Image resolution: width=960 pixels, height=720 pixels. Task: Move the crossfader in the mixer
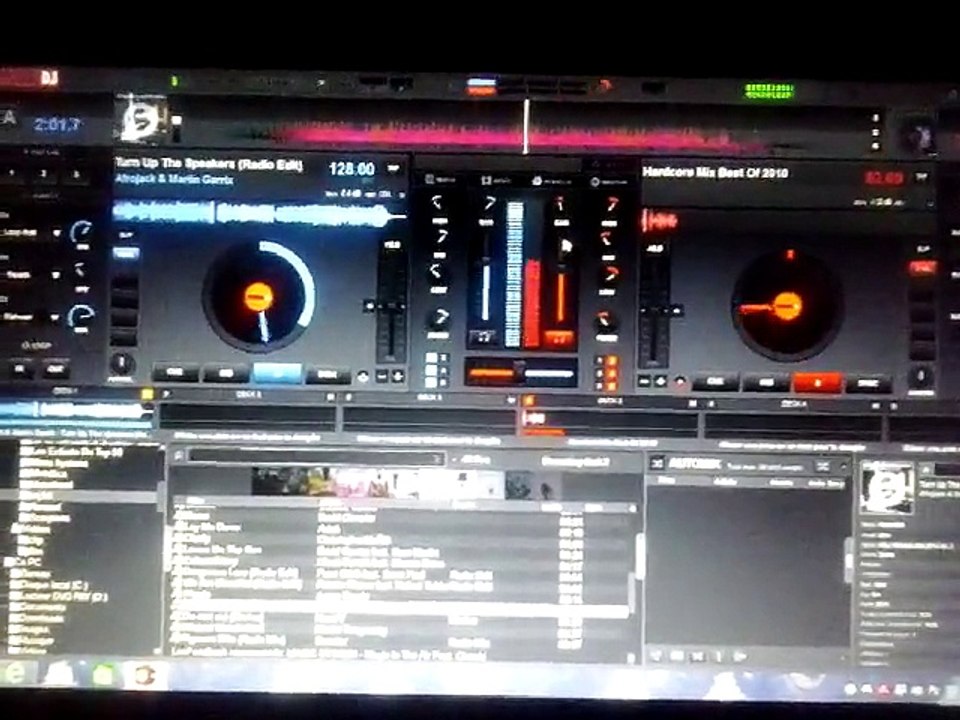click(520, 372)
